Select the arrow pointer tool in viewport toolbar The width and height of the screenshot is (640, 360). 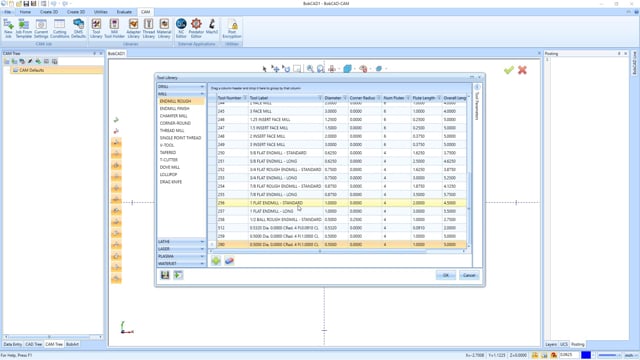[x=264, y=69]
